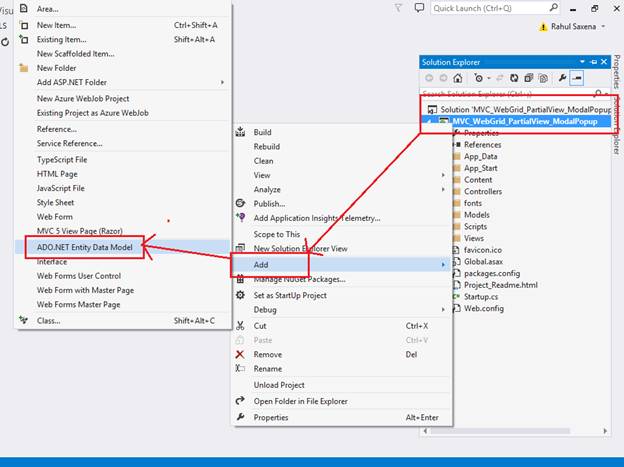
Task: Click the Open Folder arrow icon
Action: point(240,401)
